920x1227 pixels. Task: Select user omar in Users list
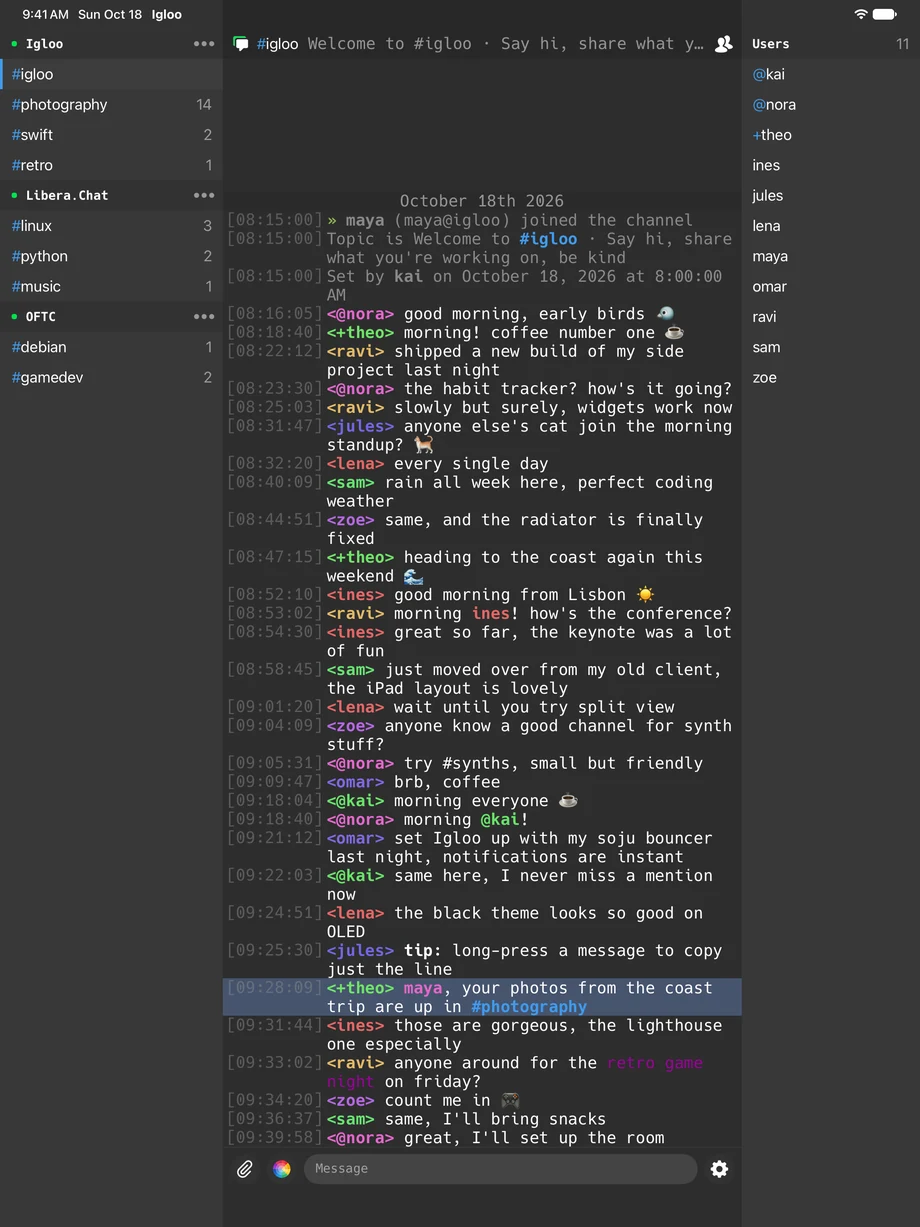tap(831, 286)
